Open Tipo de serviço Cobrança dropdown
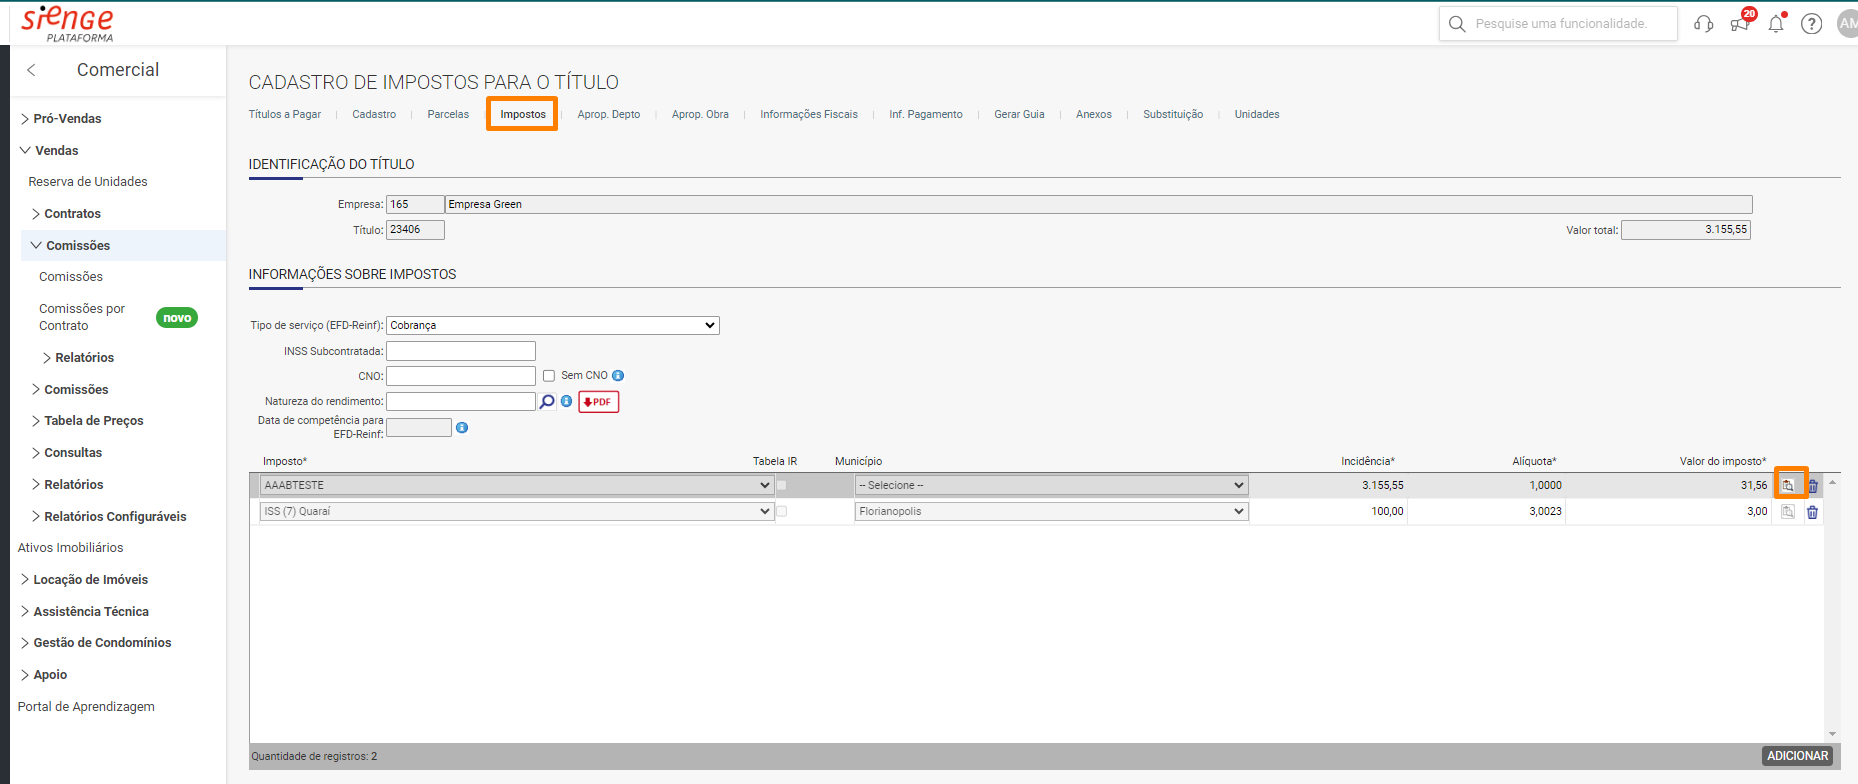This screenshot has width=1858, height=784. point(553,325)
